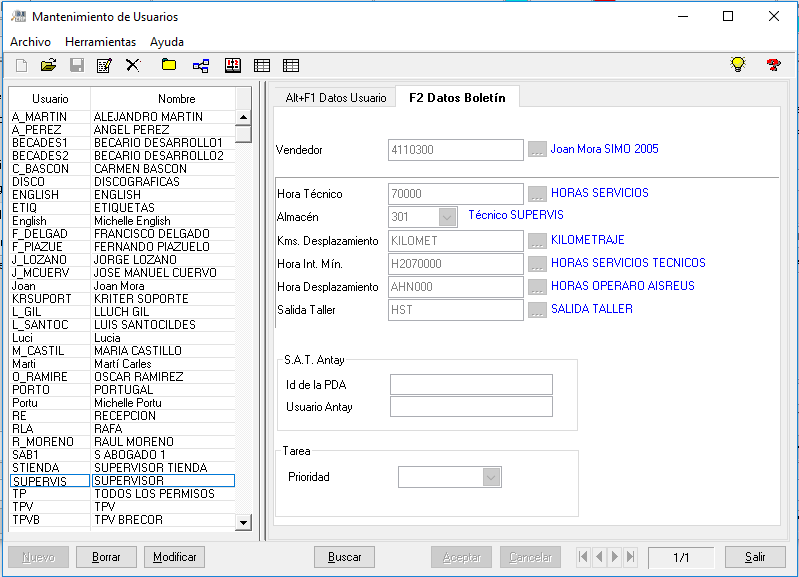Click the blue tree structure icon
799x577 pixels.
[x=201, y=65]
